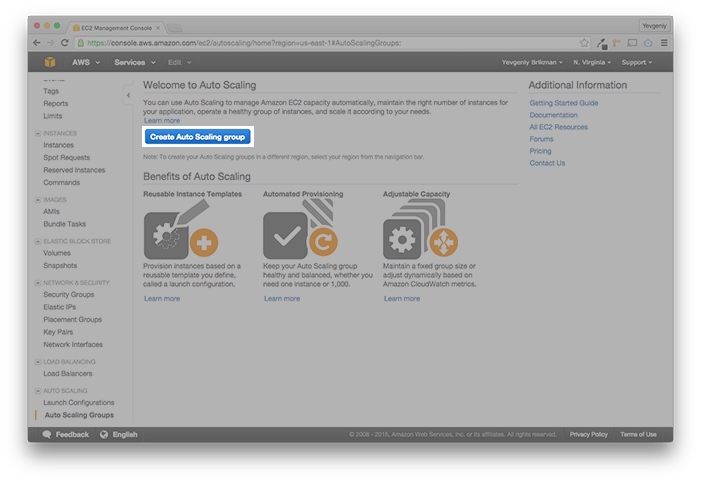Viewport: 701px width, 482px height.
Task: Click Learn more under Reusable Instance Templates
Action: pyautogui.click(x=162, y=299)
